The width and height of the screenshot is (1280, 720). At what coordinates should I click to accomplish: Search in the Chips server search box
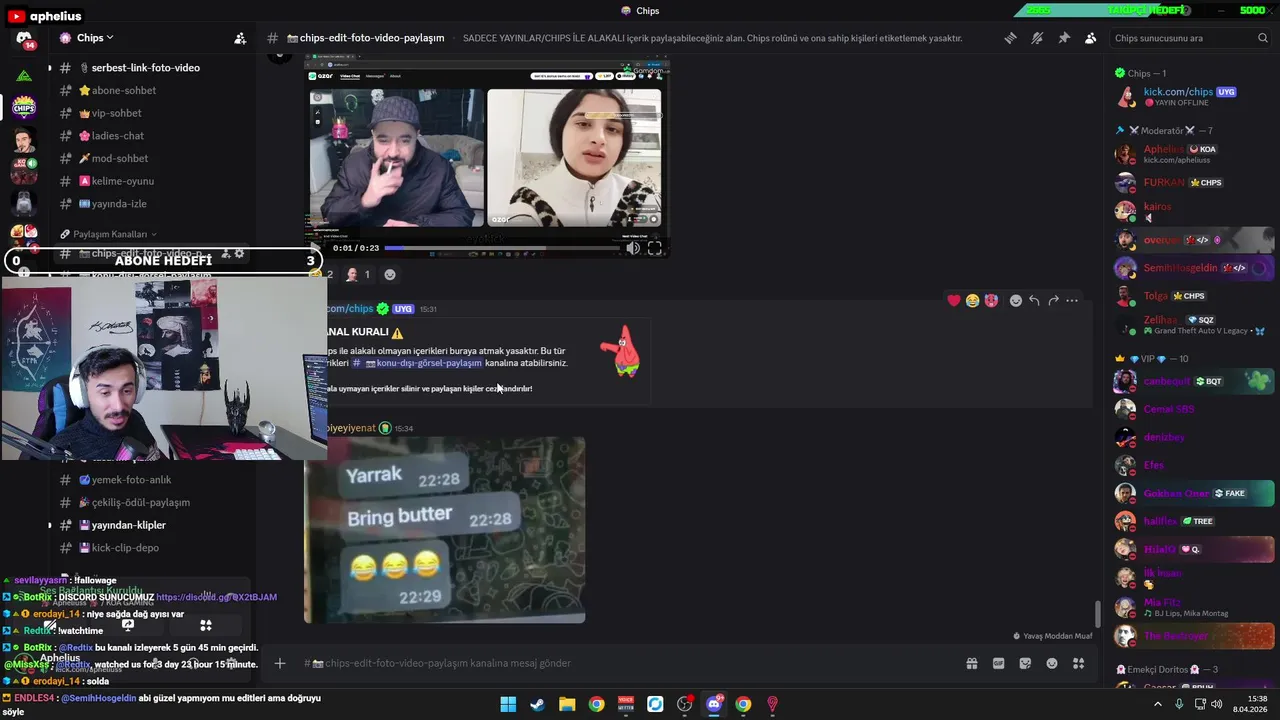1191,38
